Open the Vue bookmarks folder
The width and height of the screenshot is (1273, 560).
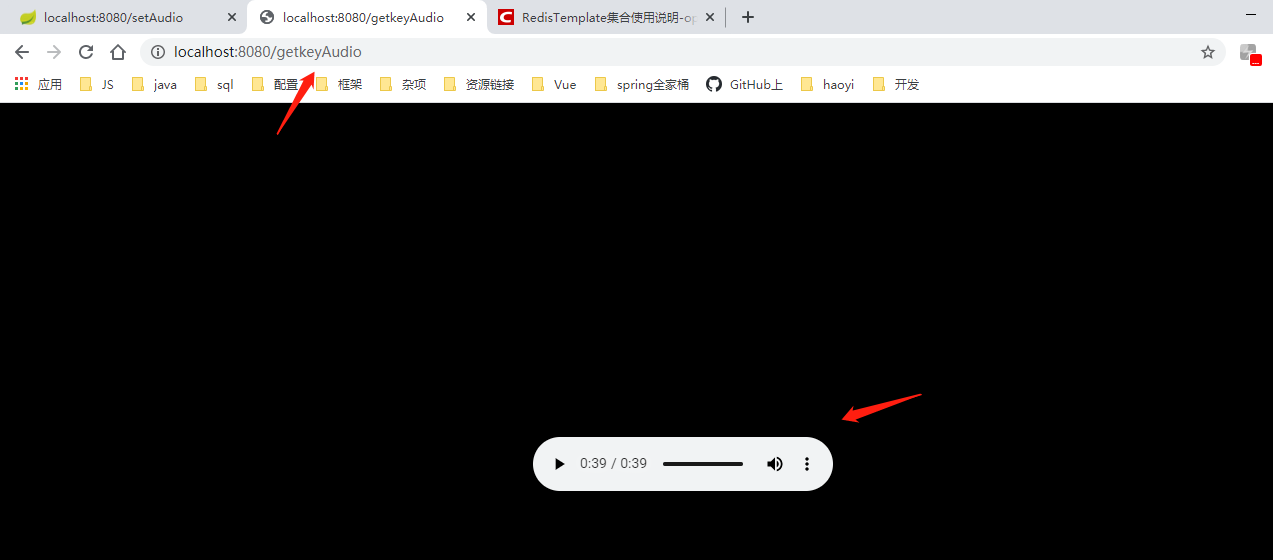(554, 85)
